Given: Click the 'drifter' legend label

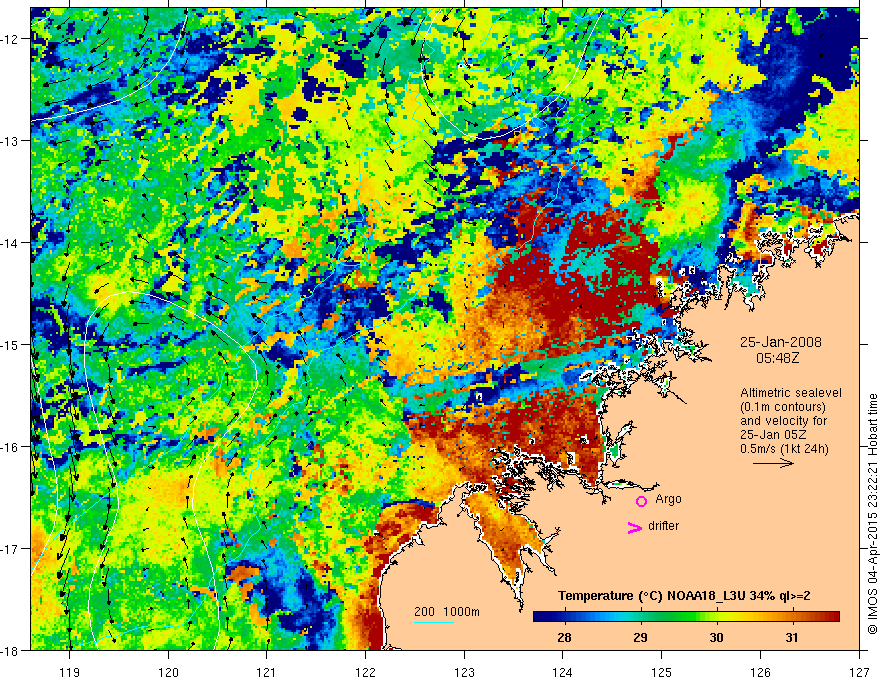Looking at the screenshot, I should 663,526.
